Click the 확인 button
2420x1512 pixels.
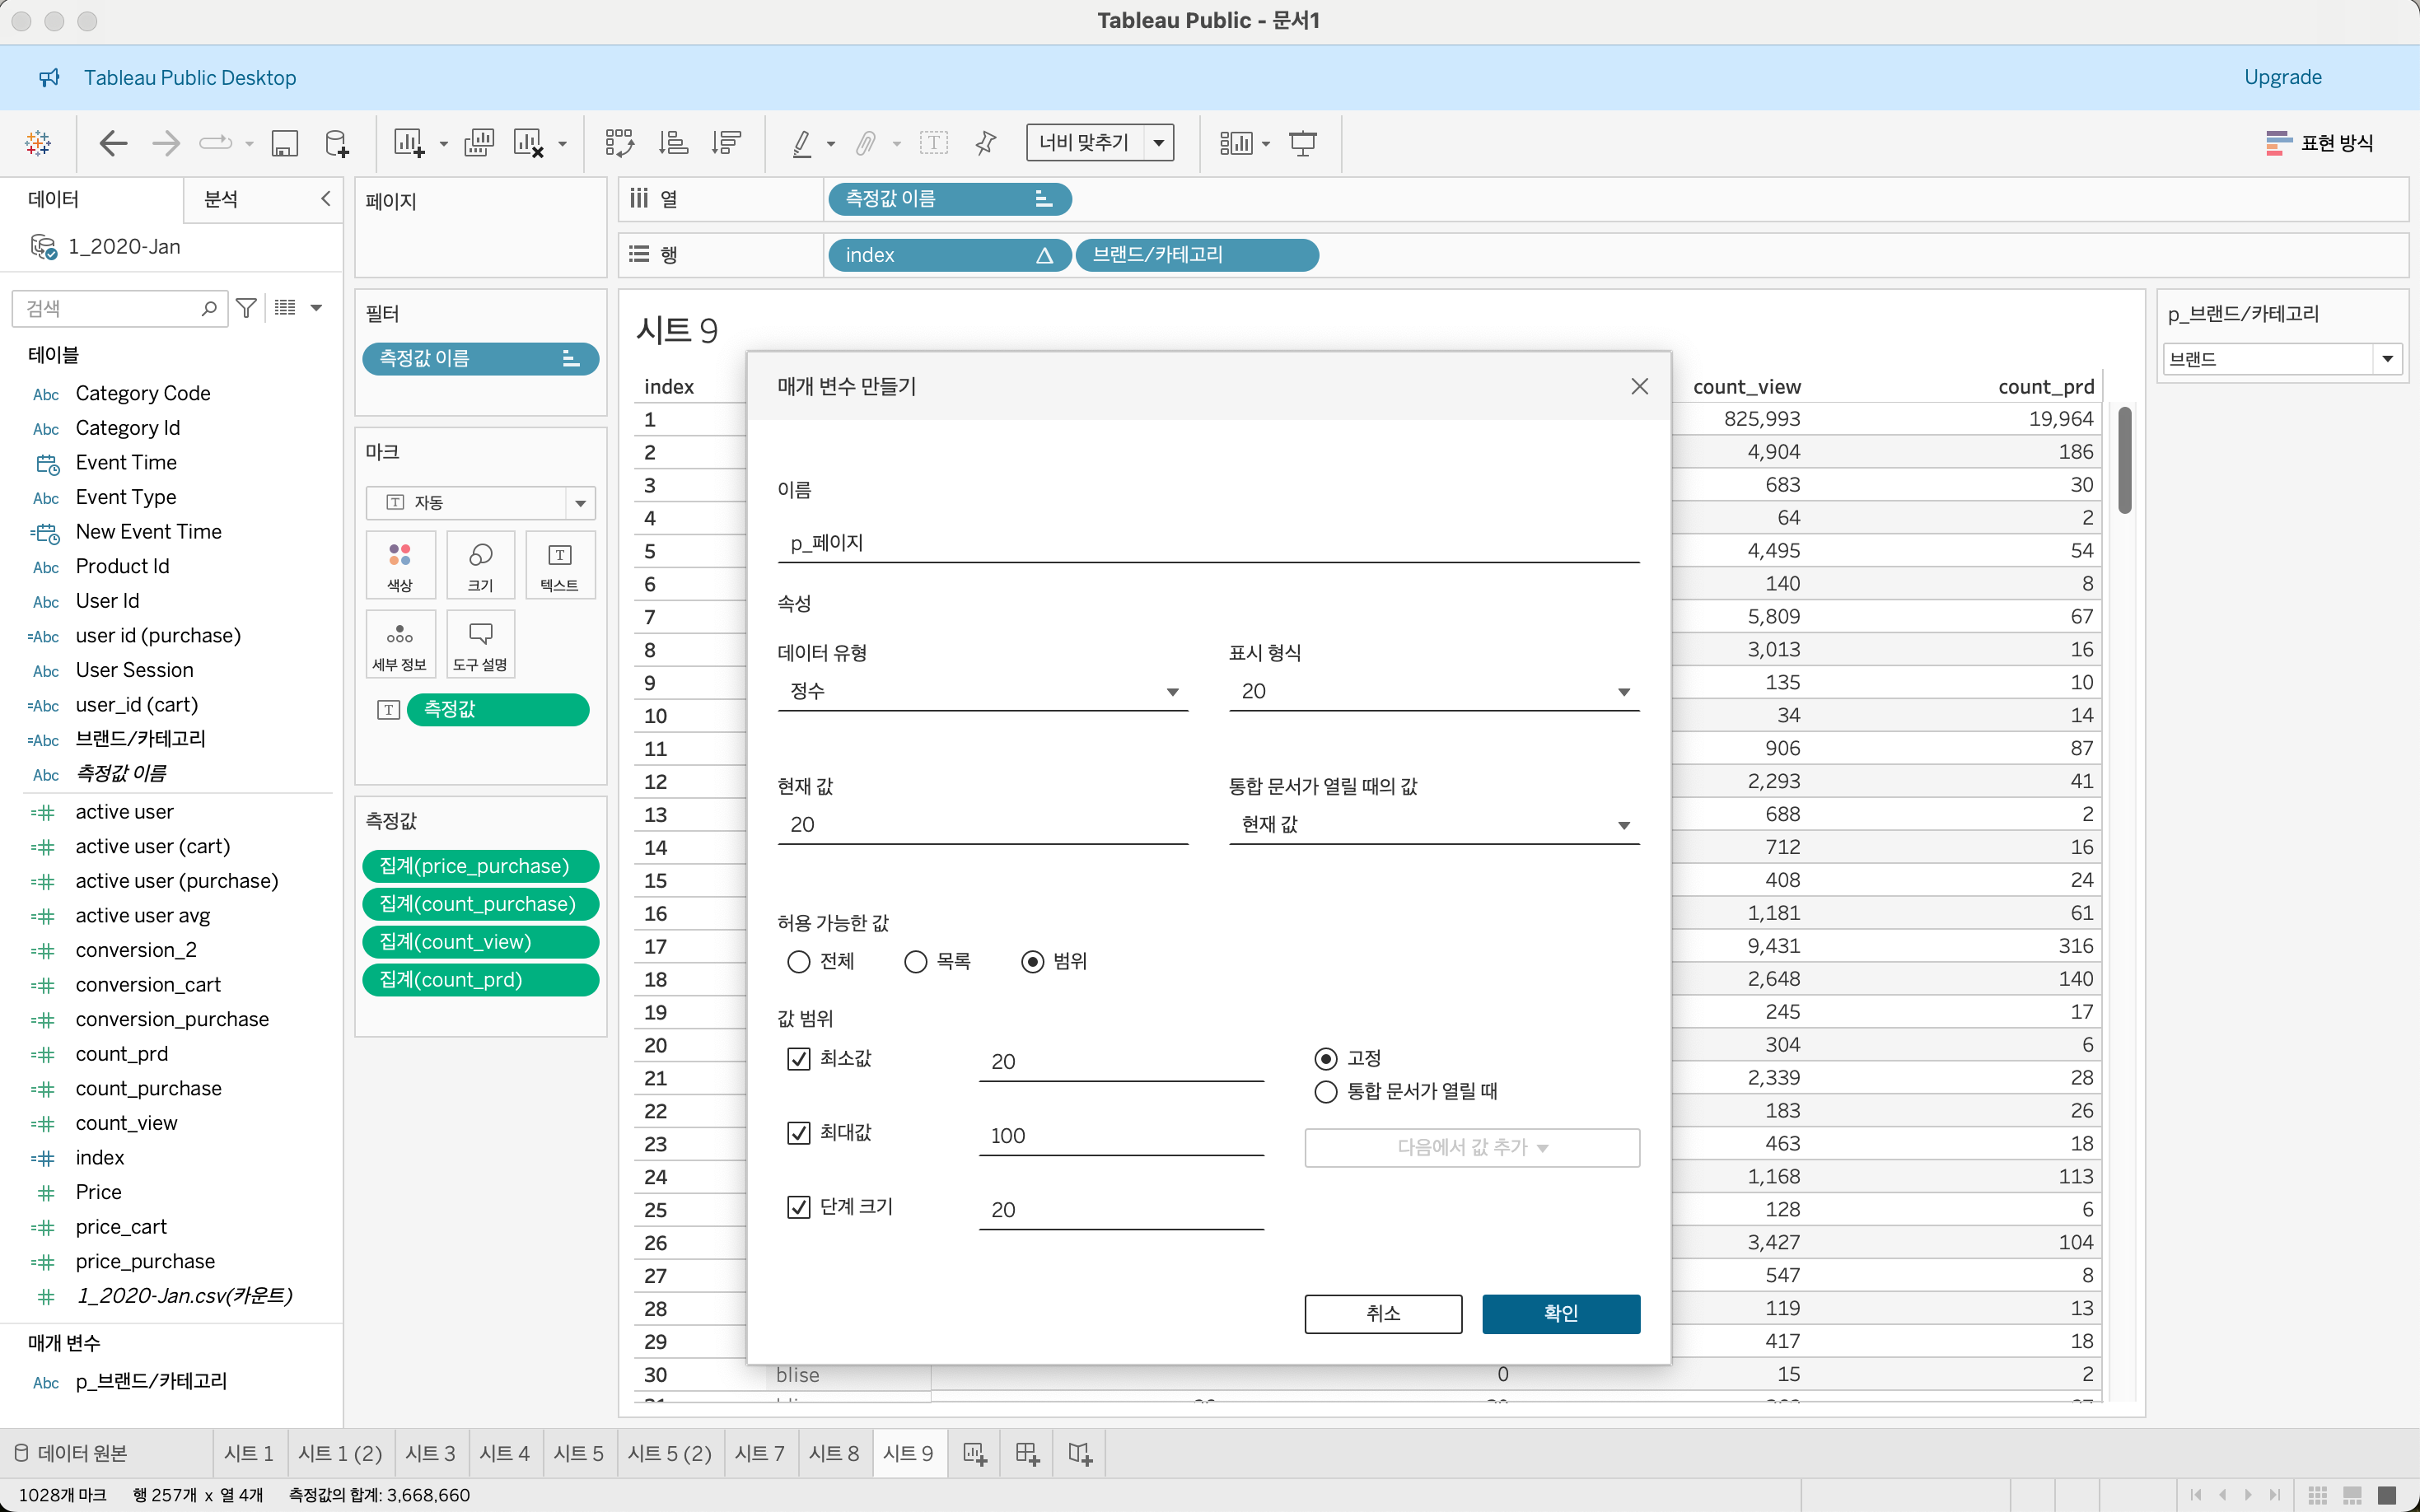1560,1313
